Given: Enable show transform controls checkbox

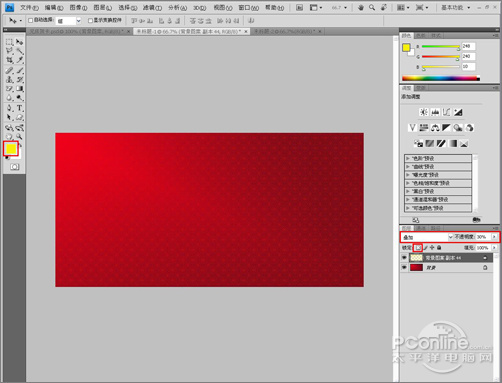Looking at the screenshot, I should click(x=90, y=21).
